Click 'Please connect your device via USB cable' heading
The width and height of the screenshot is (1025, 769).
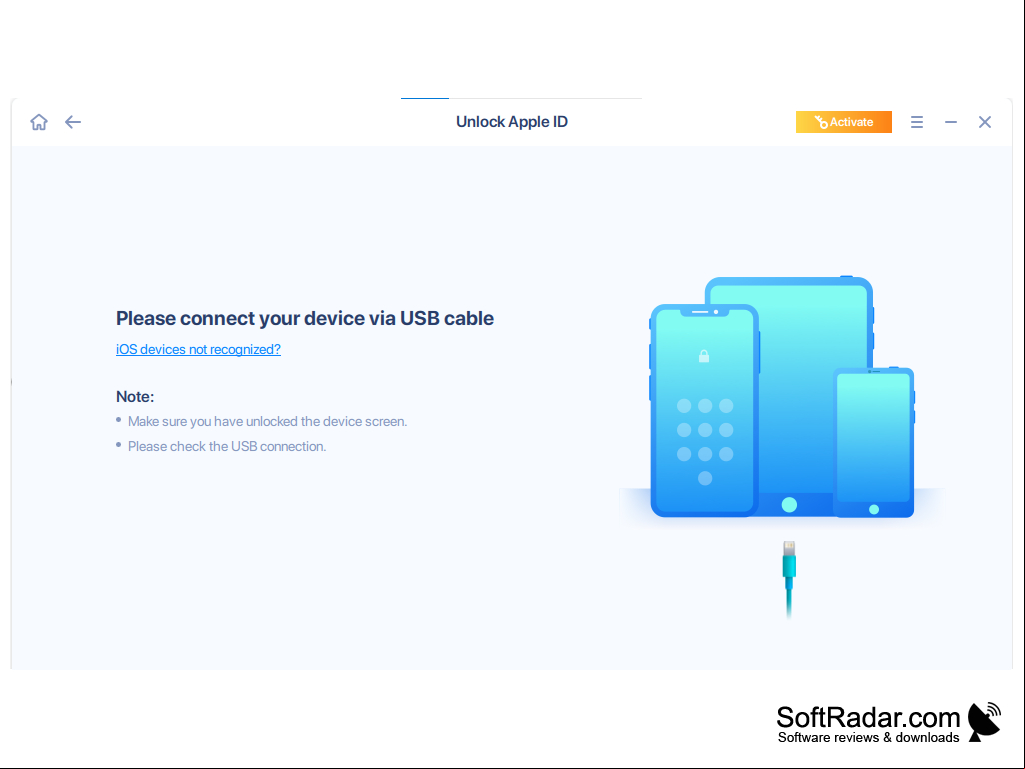[x=305, y=318]
